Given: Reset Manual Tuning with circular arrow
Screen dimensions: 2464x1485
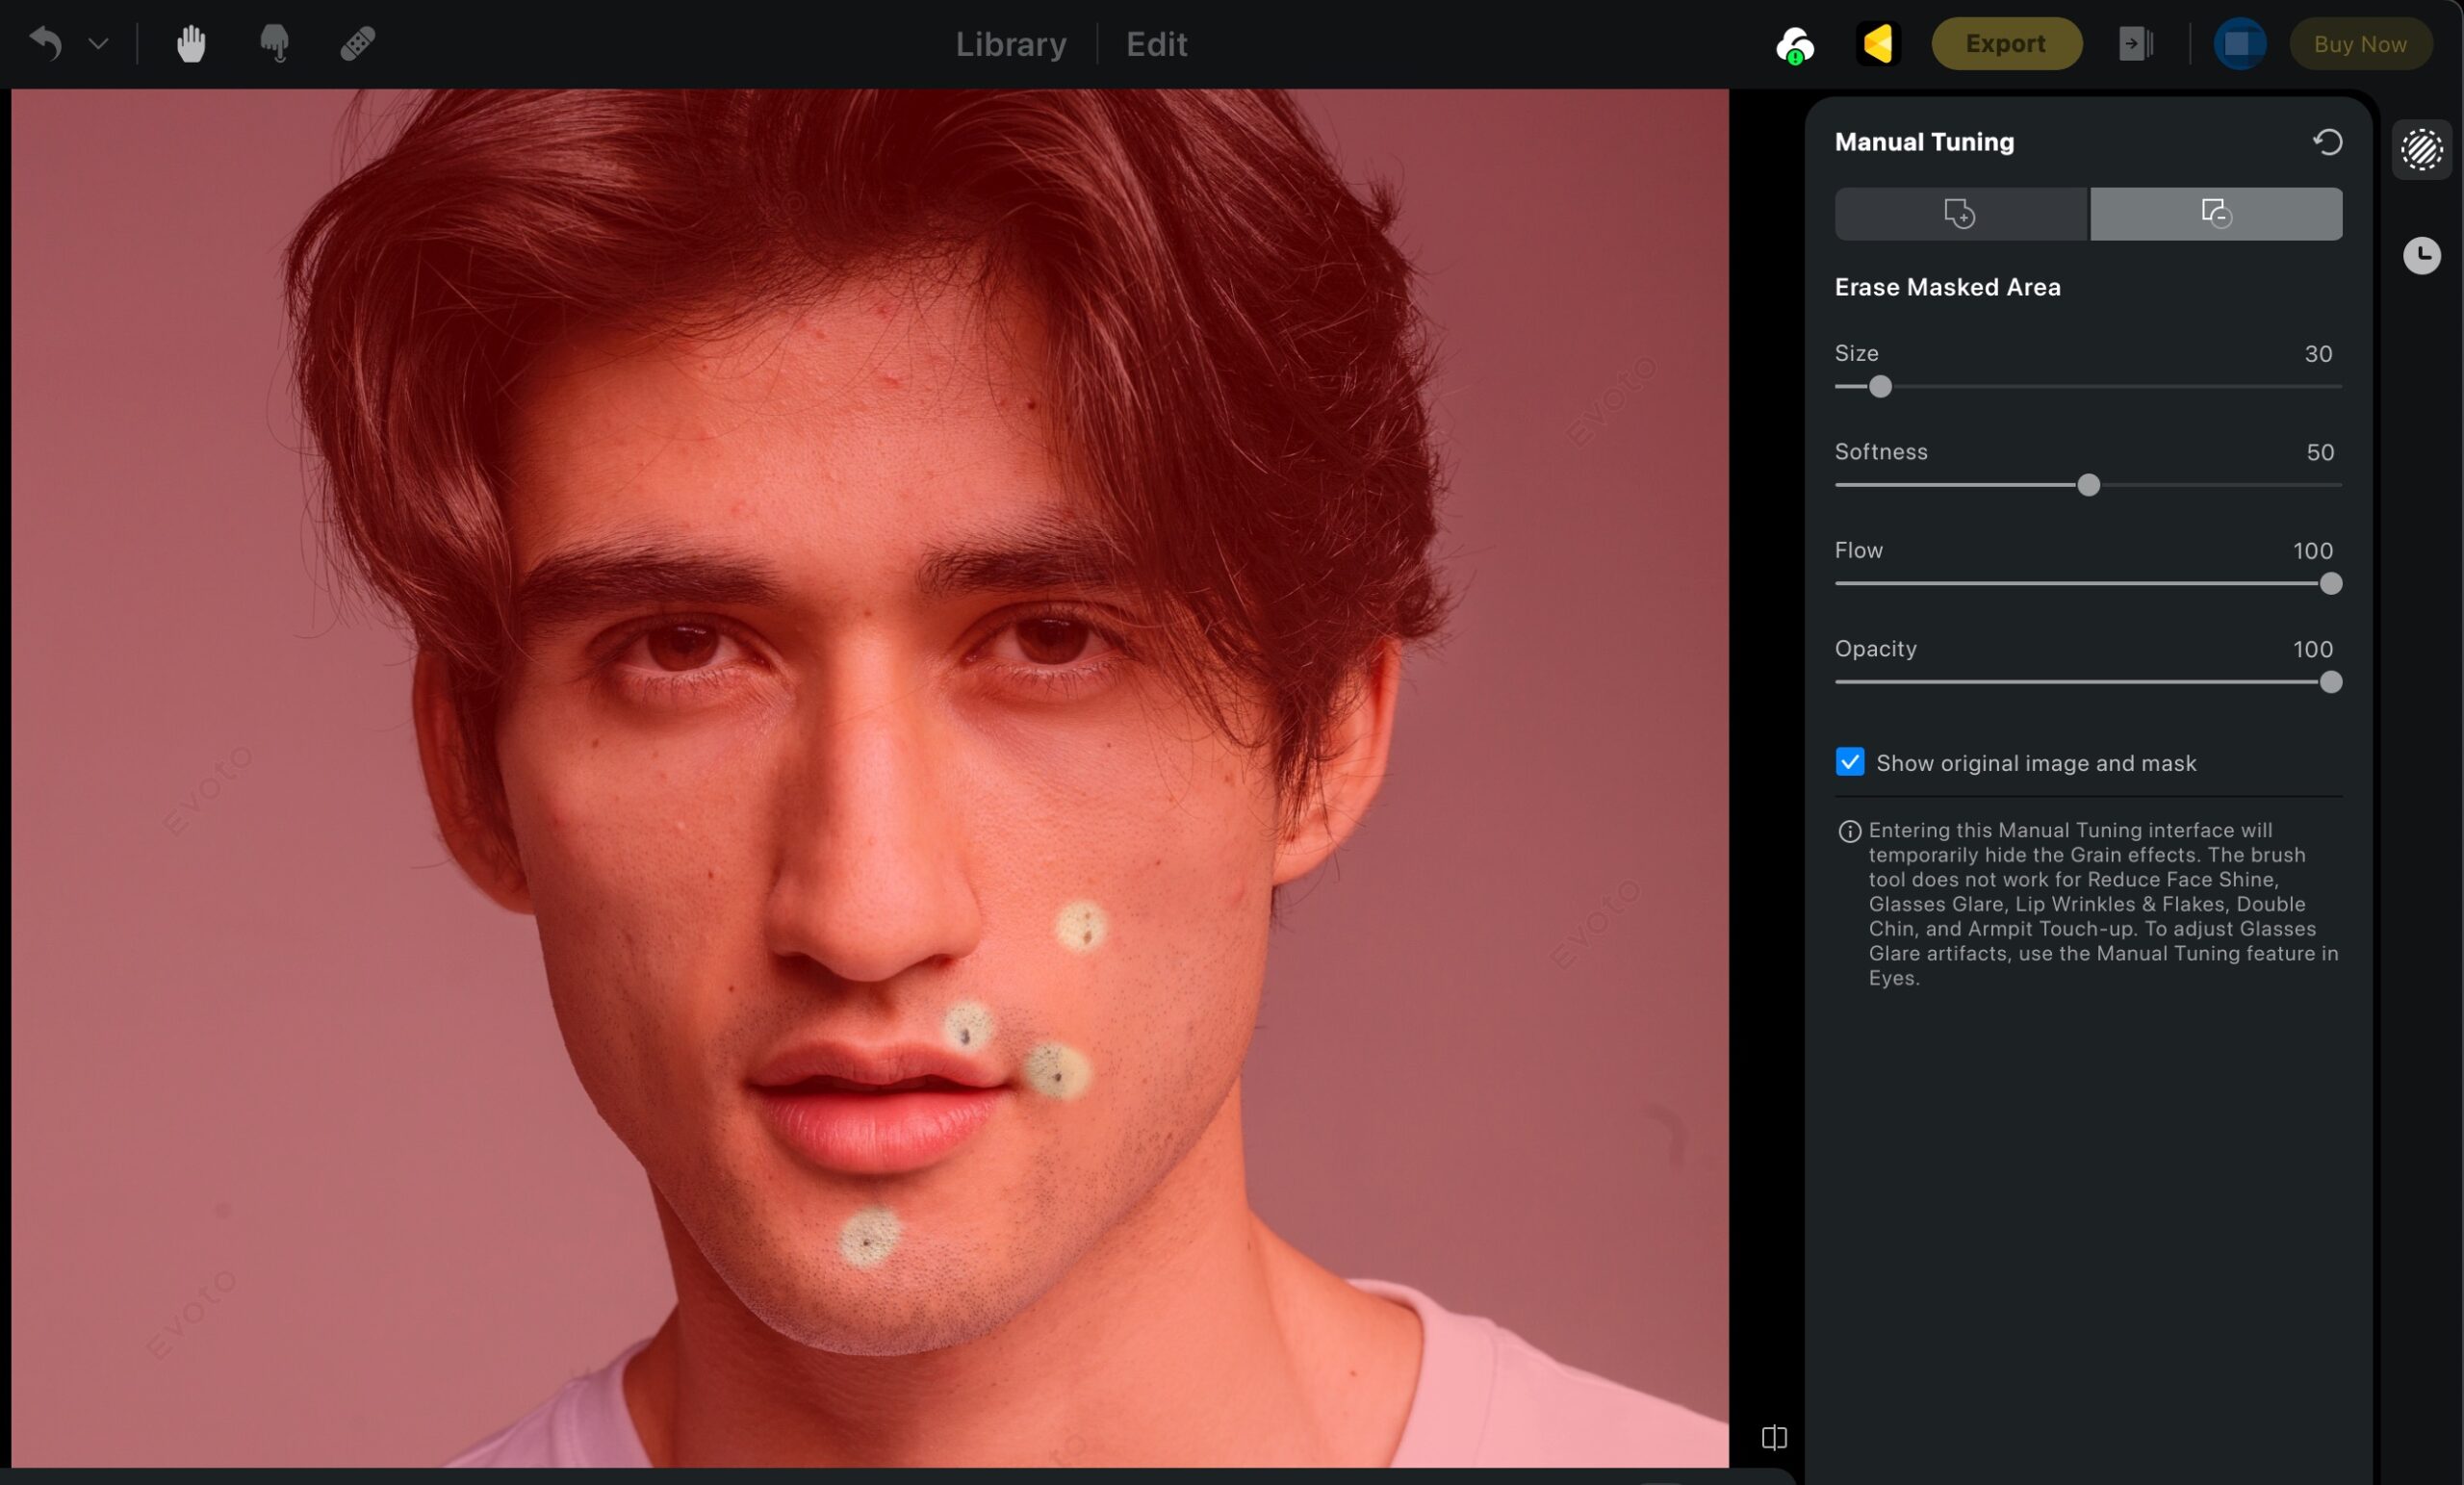Looking at the screenshot, I should (x=2327, y=142).
